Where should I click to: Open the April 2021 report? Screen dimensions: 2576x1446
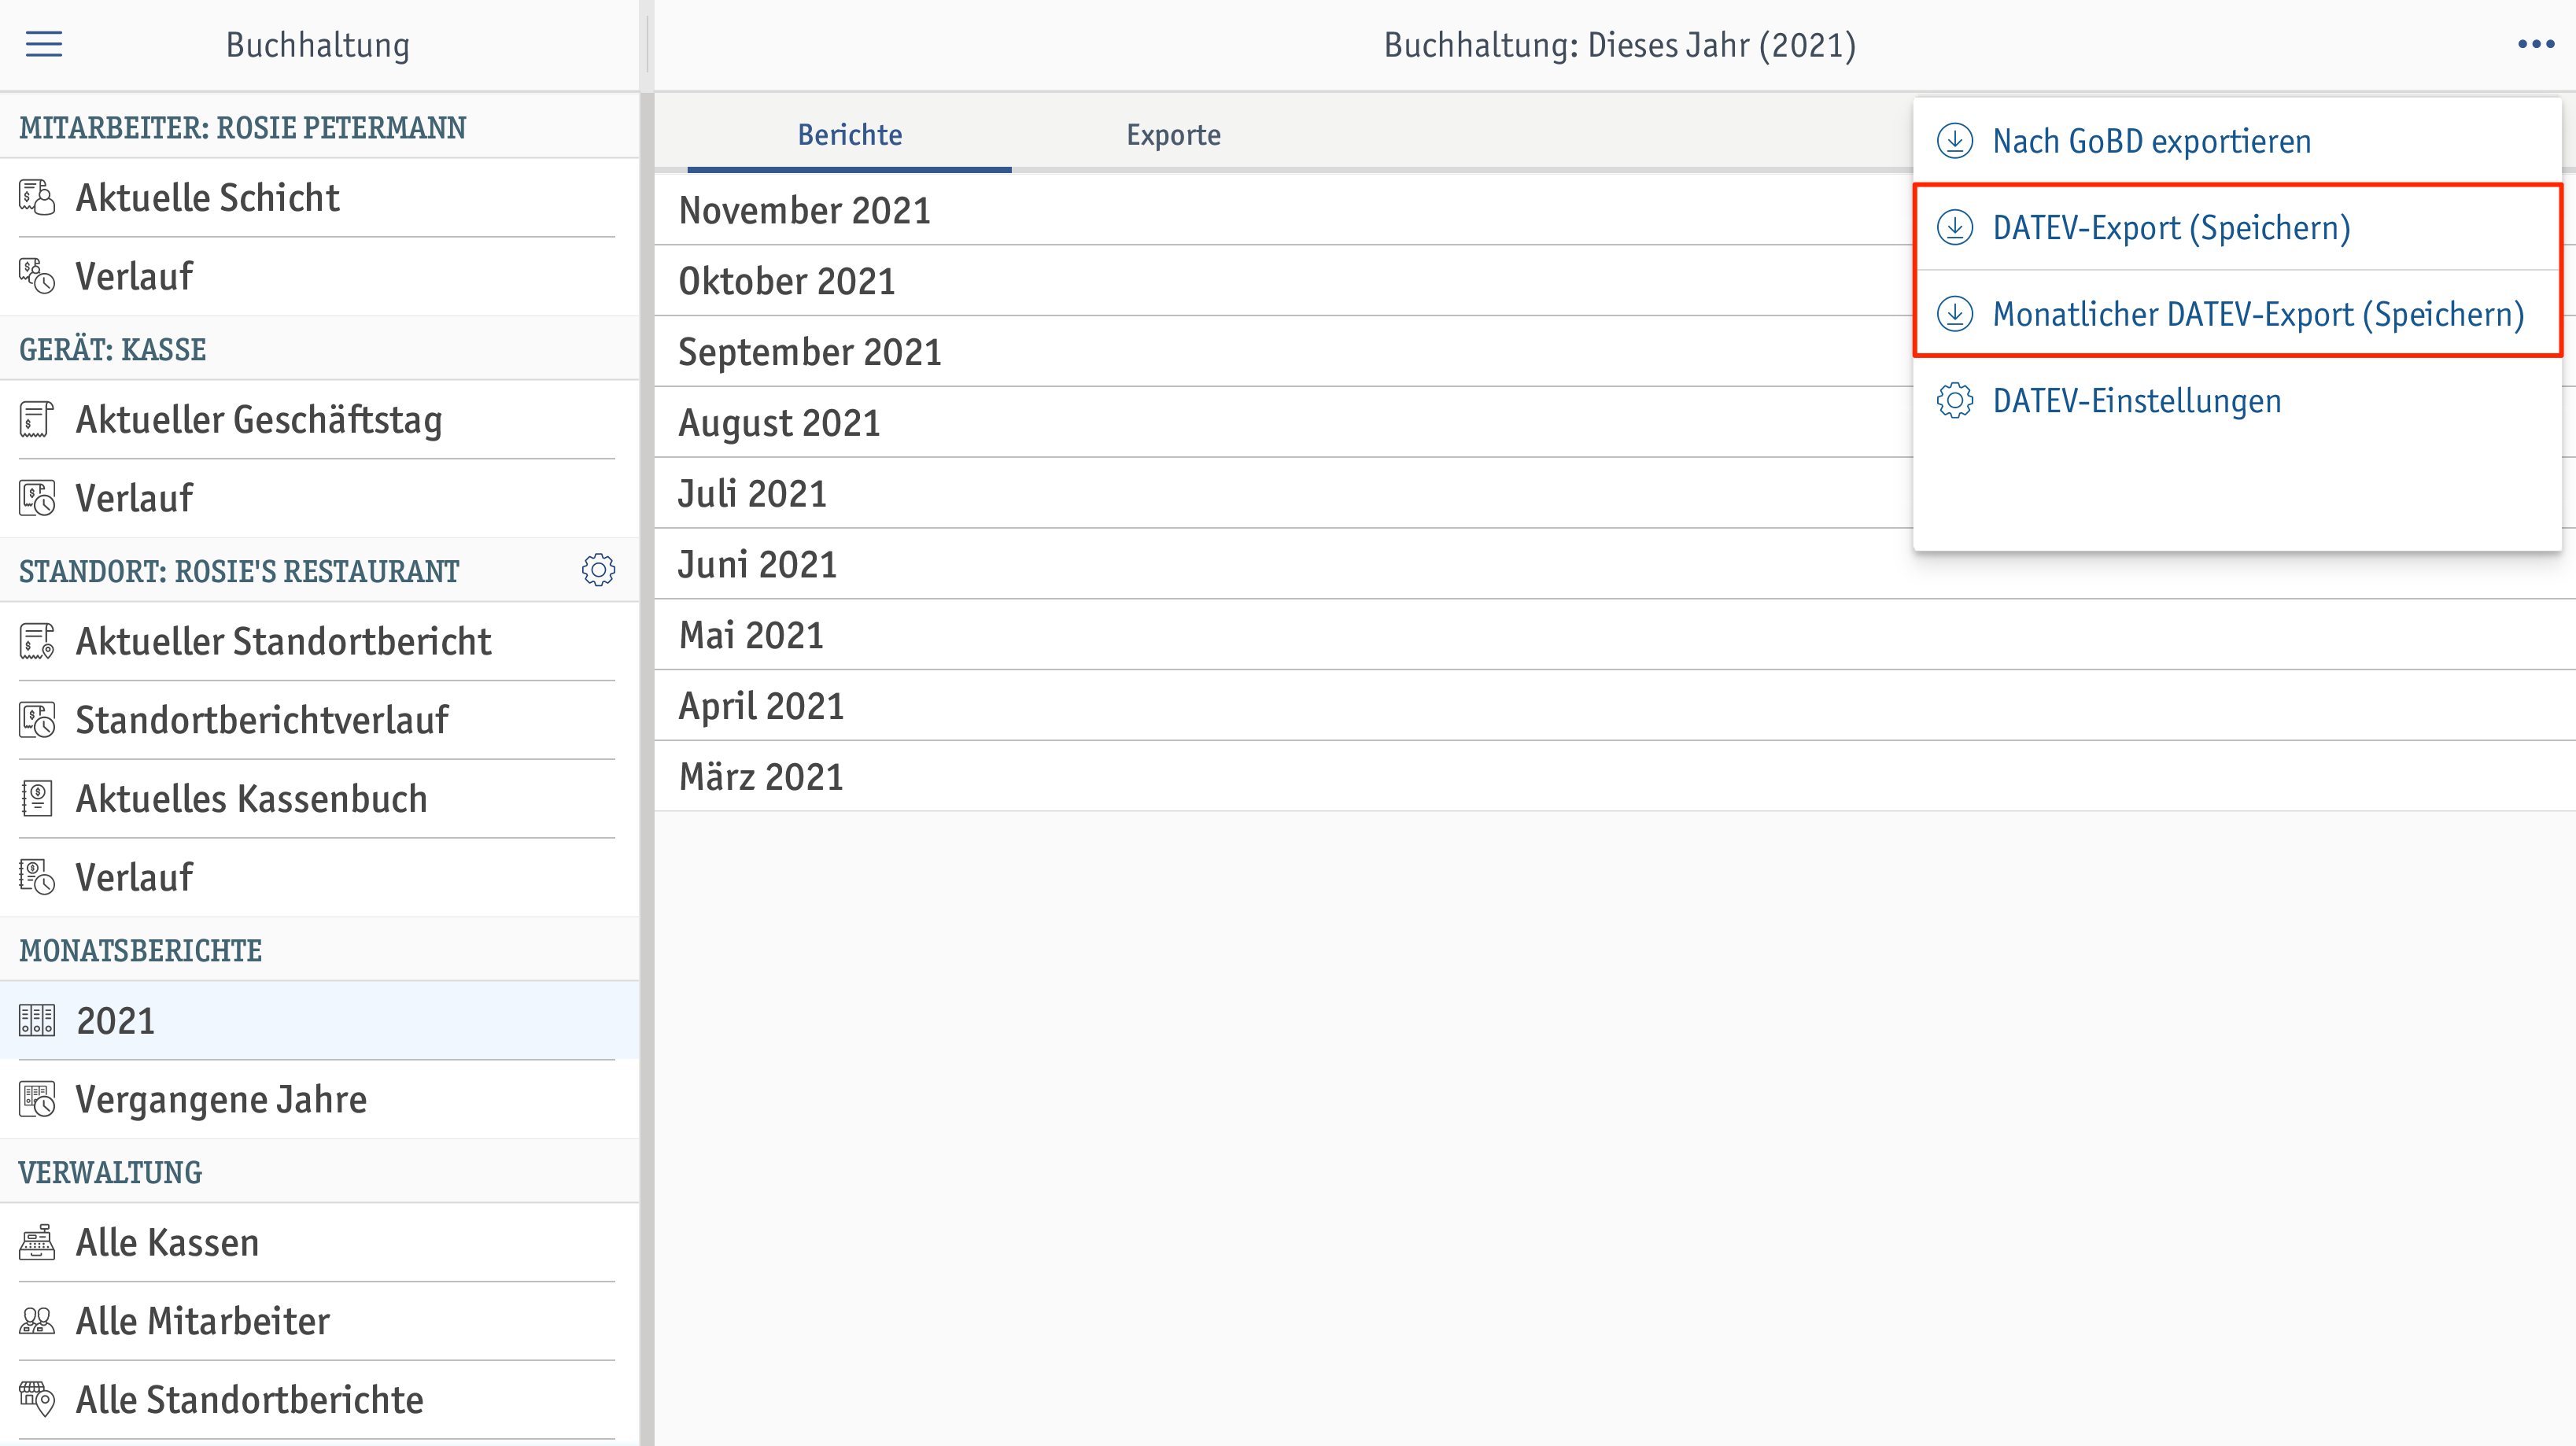(1615, 706)
